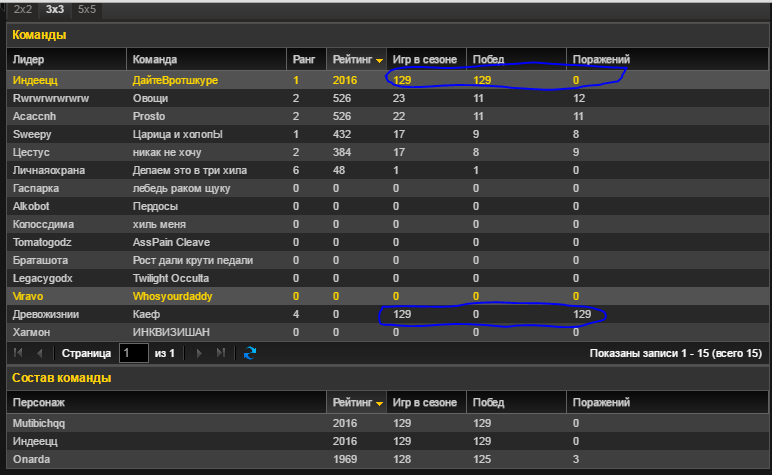Click the next page arrow icon

click(198, 353)
